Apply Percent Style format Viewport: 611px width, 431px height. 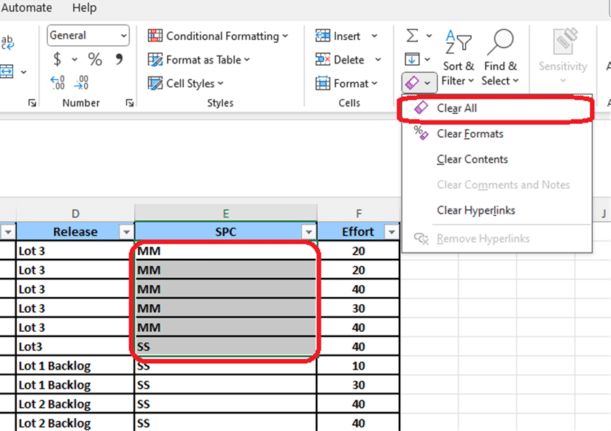point(95,60)
